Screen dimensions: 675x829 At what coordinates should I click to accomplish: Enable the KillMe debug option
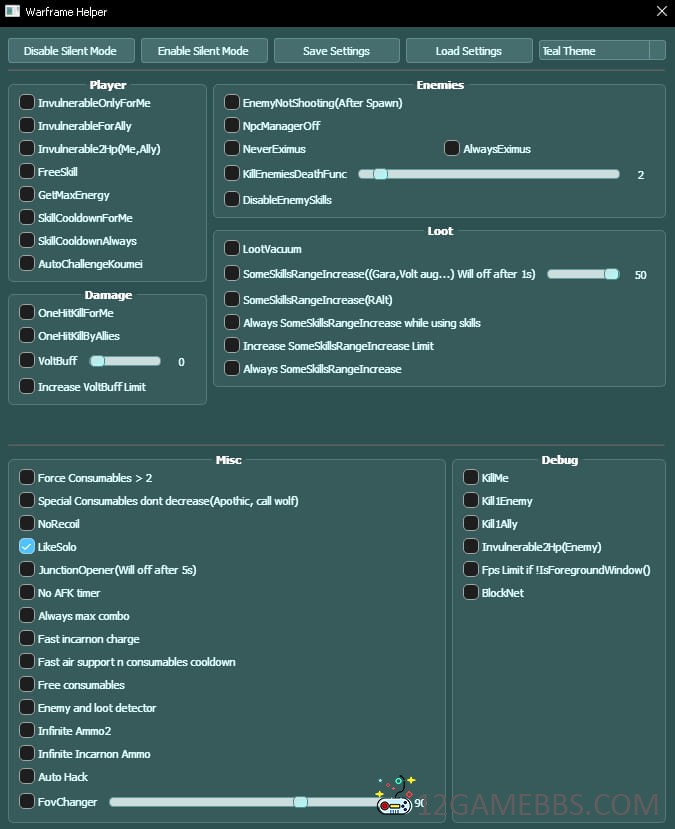tap(471, 478)
